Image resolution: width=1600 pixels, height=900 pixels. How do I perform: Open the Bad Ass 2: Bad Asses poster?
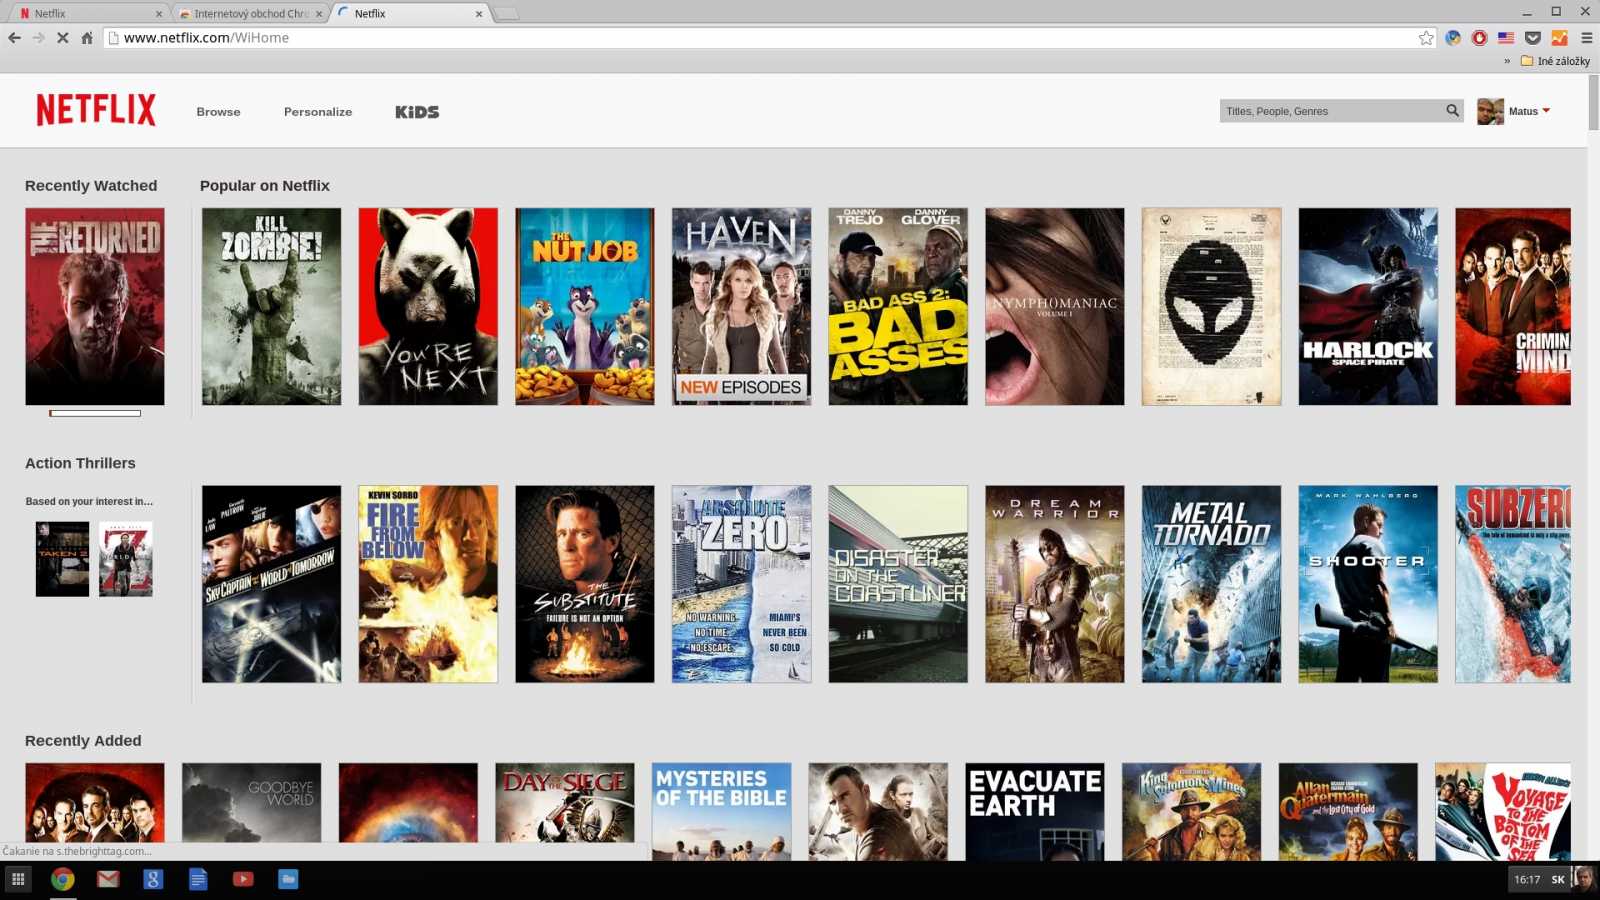pos(898,306)
